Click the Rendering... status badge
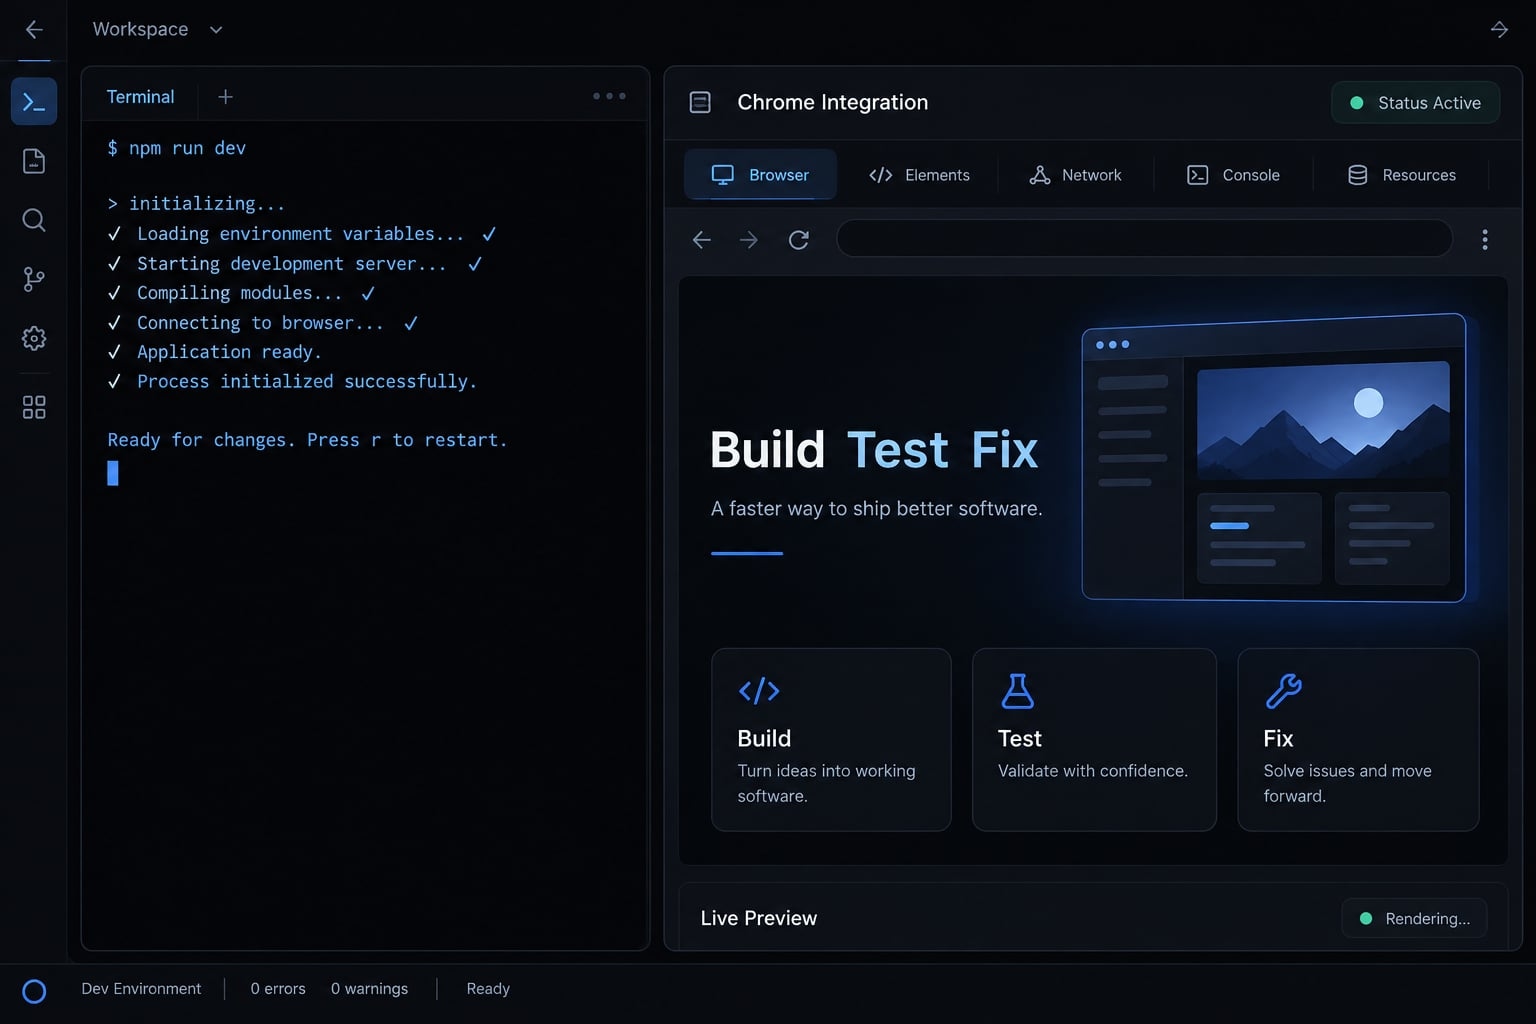Screen dimensions: 1536x1024 (1414, 918)
